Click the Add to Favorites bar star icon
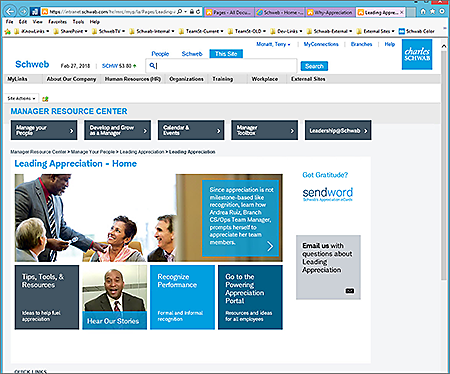The width and height of the screenshot is (450, 374). [x=8, y=32]
